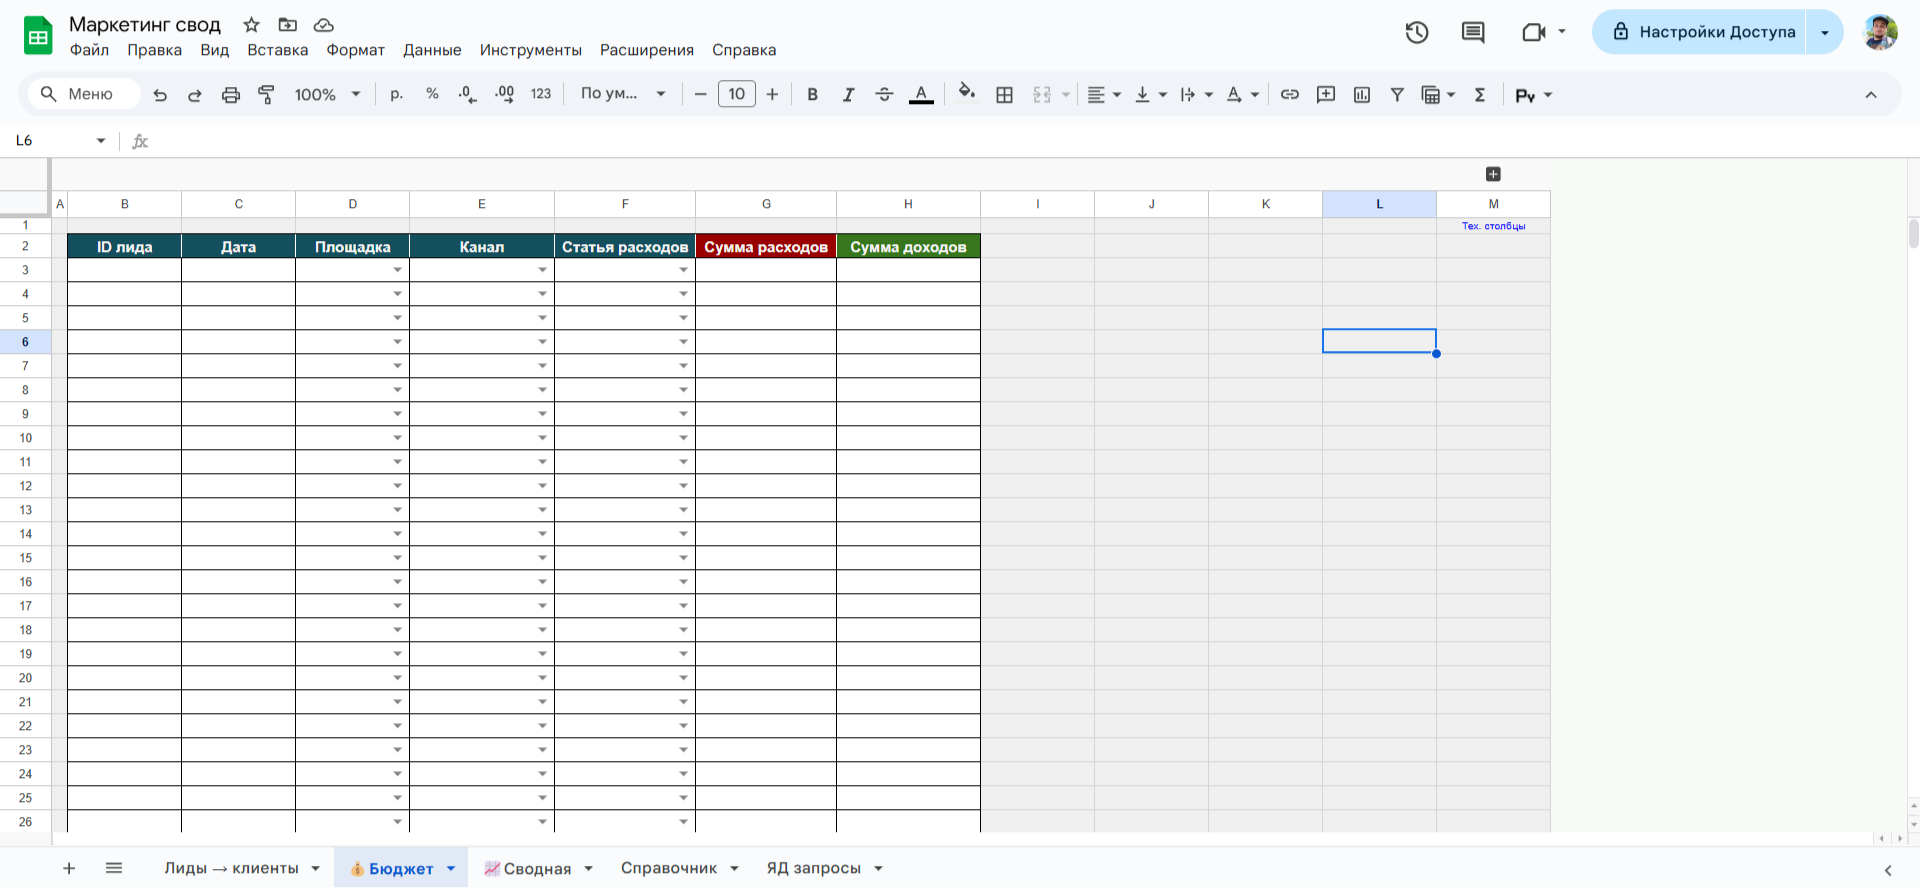Switch to the Справочник sheet

point(669,868)
